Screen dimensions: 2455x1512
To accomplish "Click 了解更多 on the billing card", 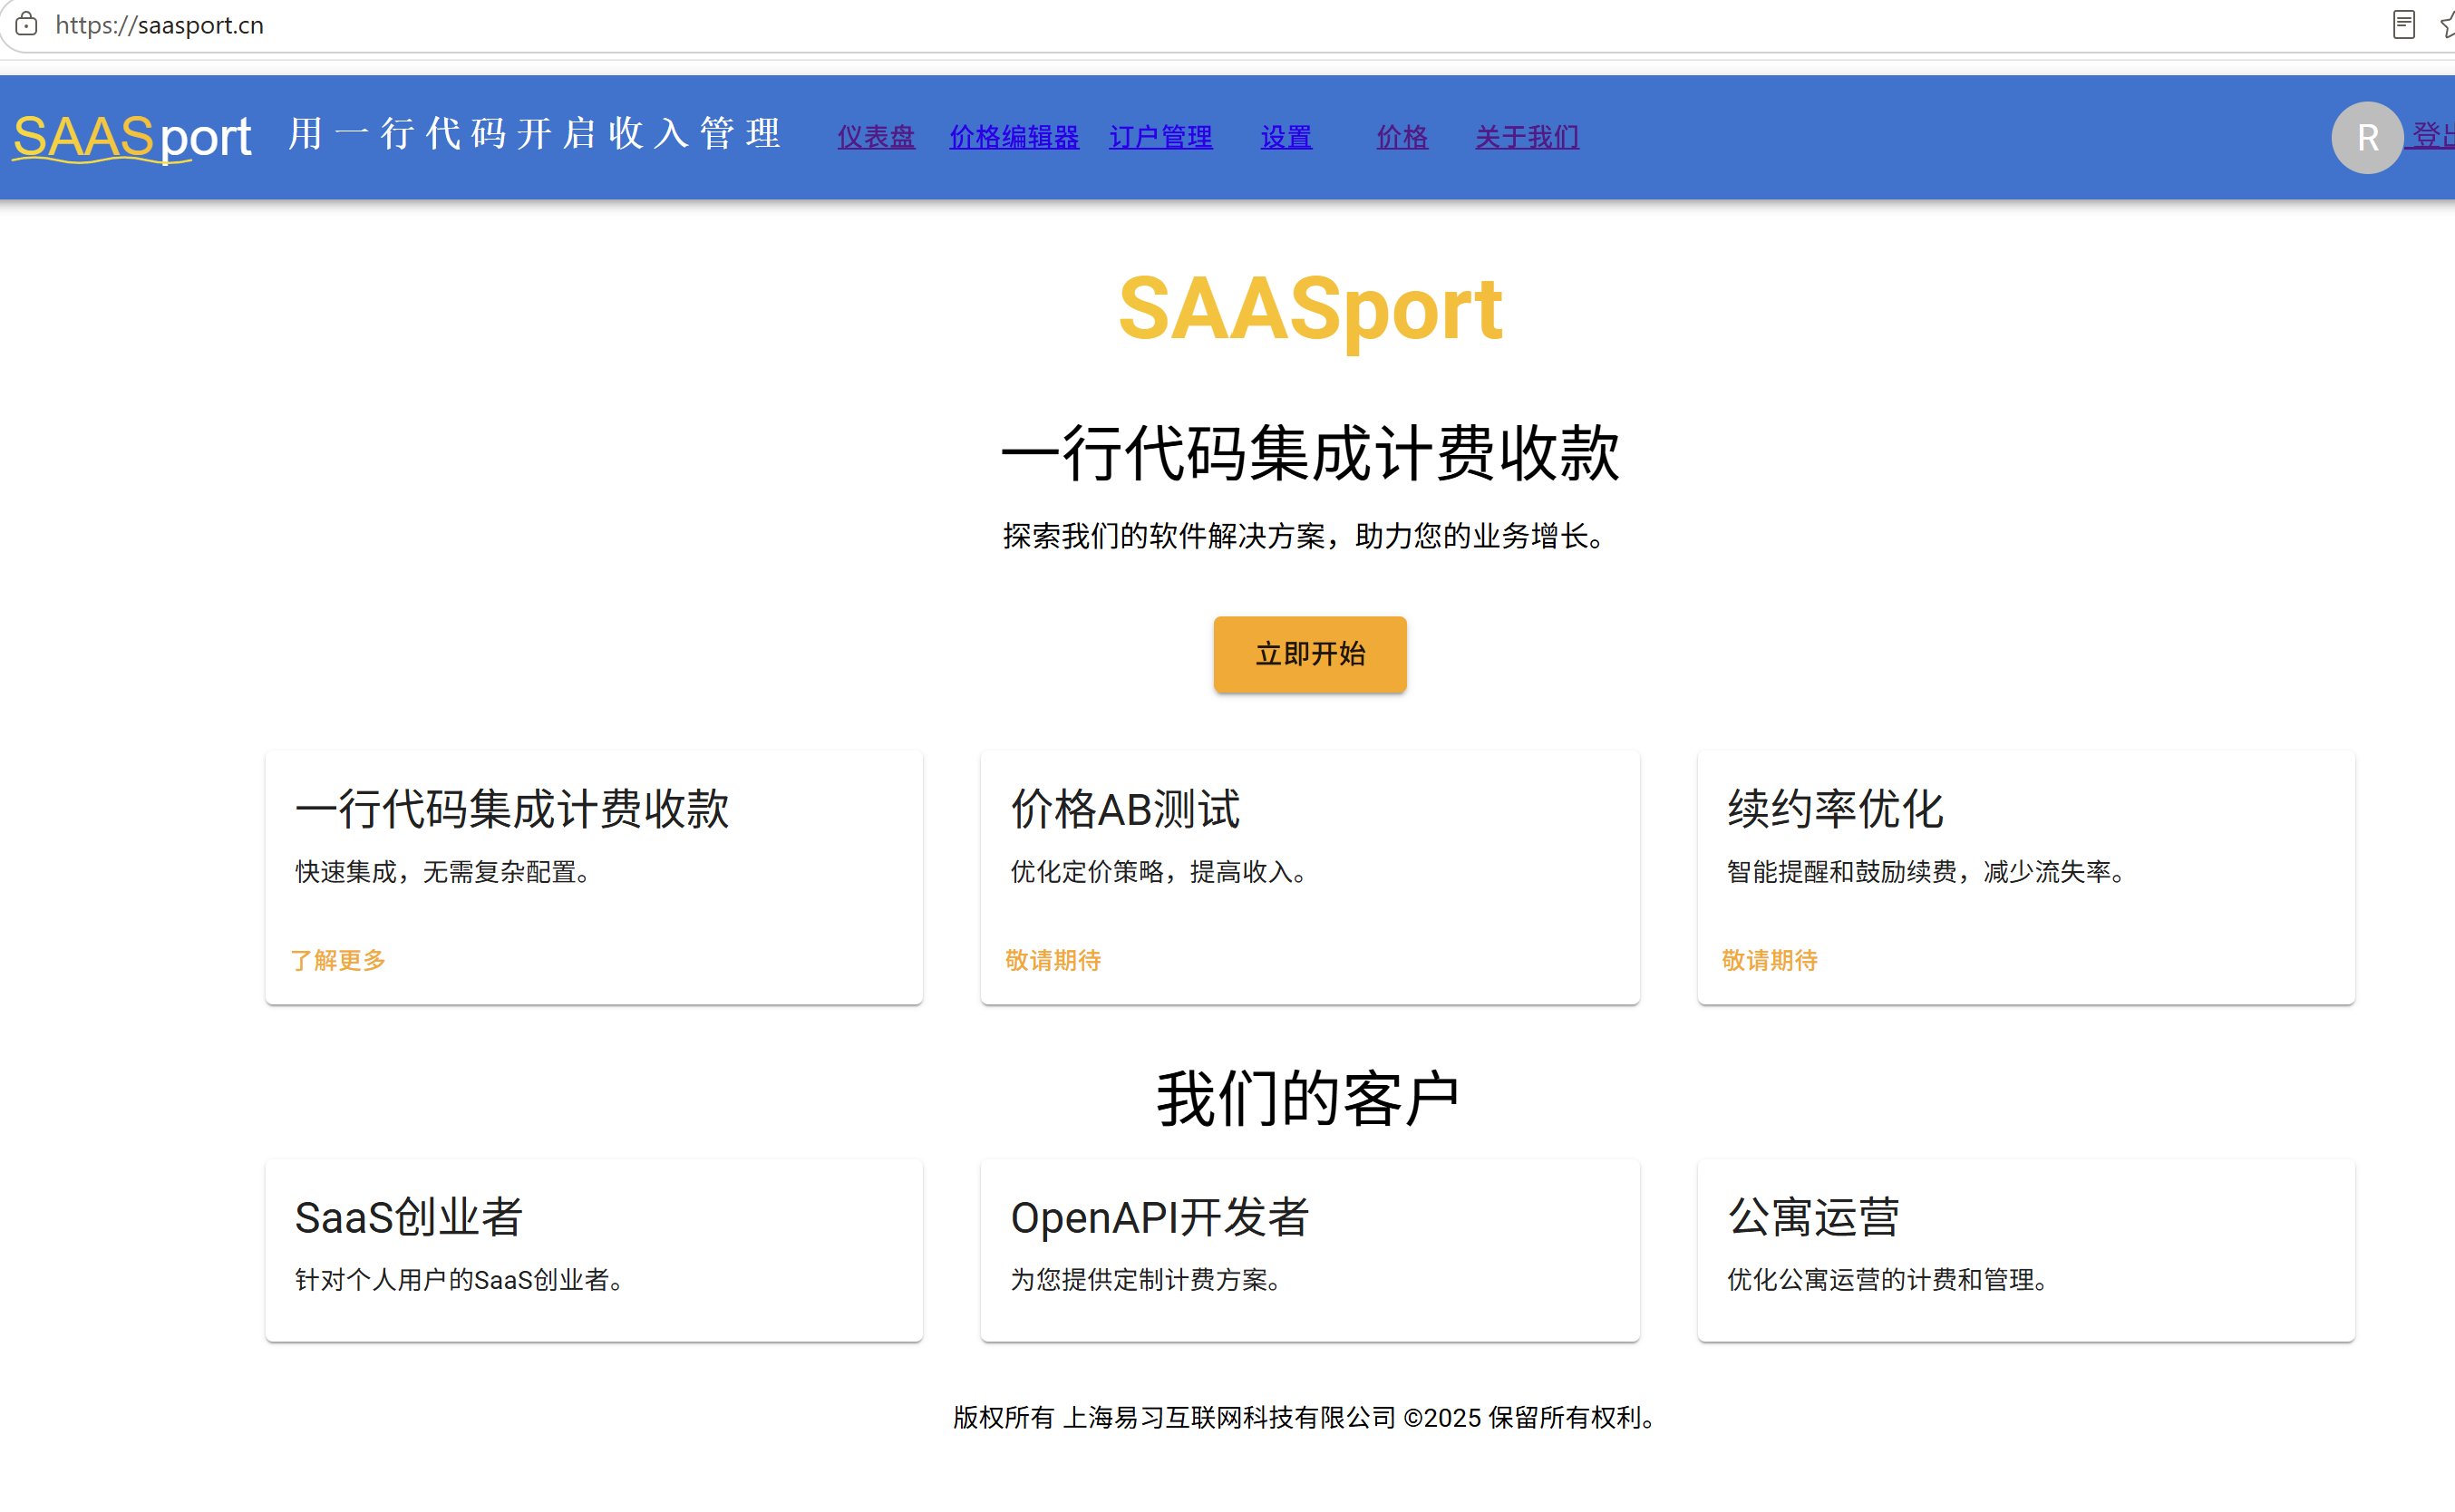I will pyautogui.click(x=338, y=960).
